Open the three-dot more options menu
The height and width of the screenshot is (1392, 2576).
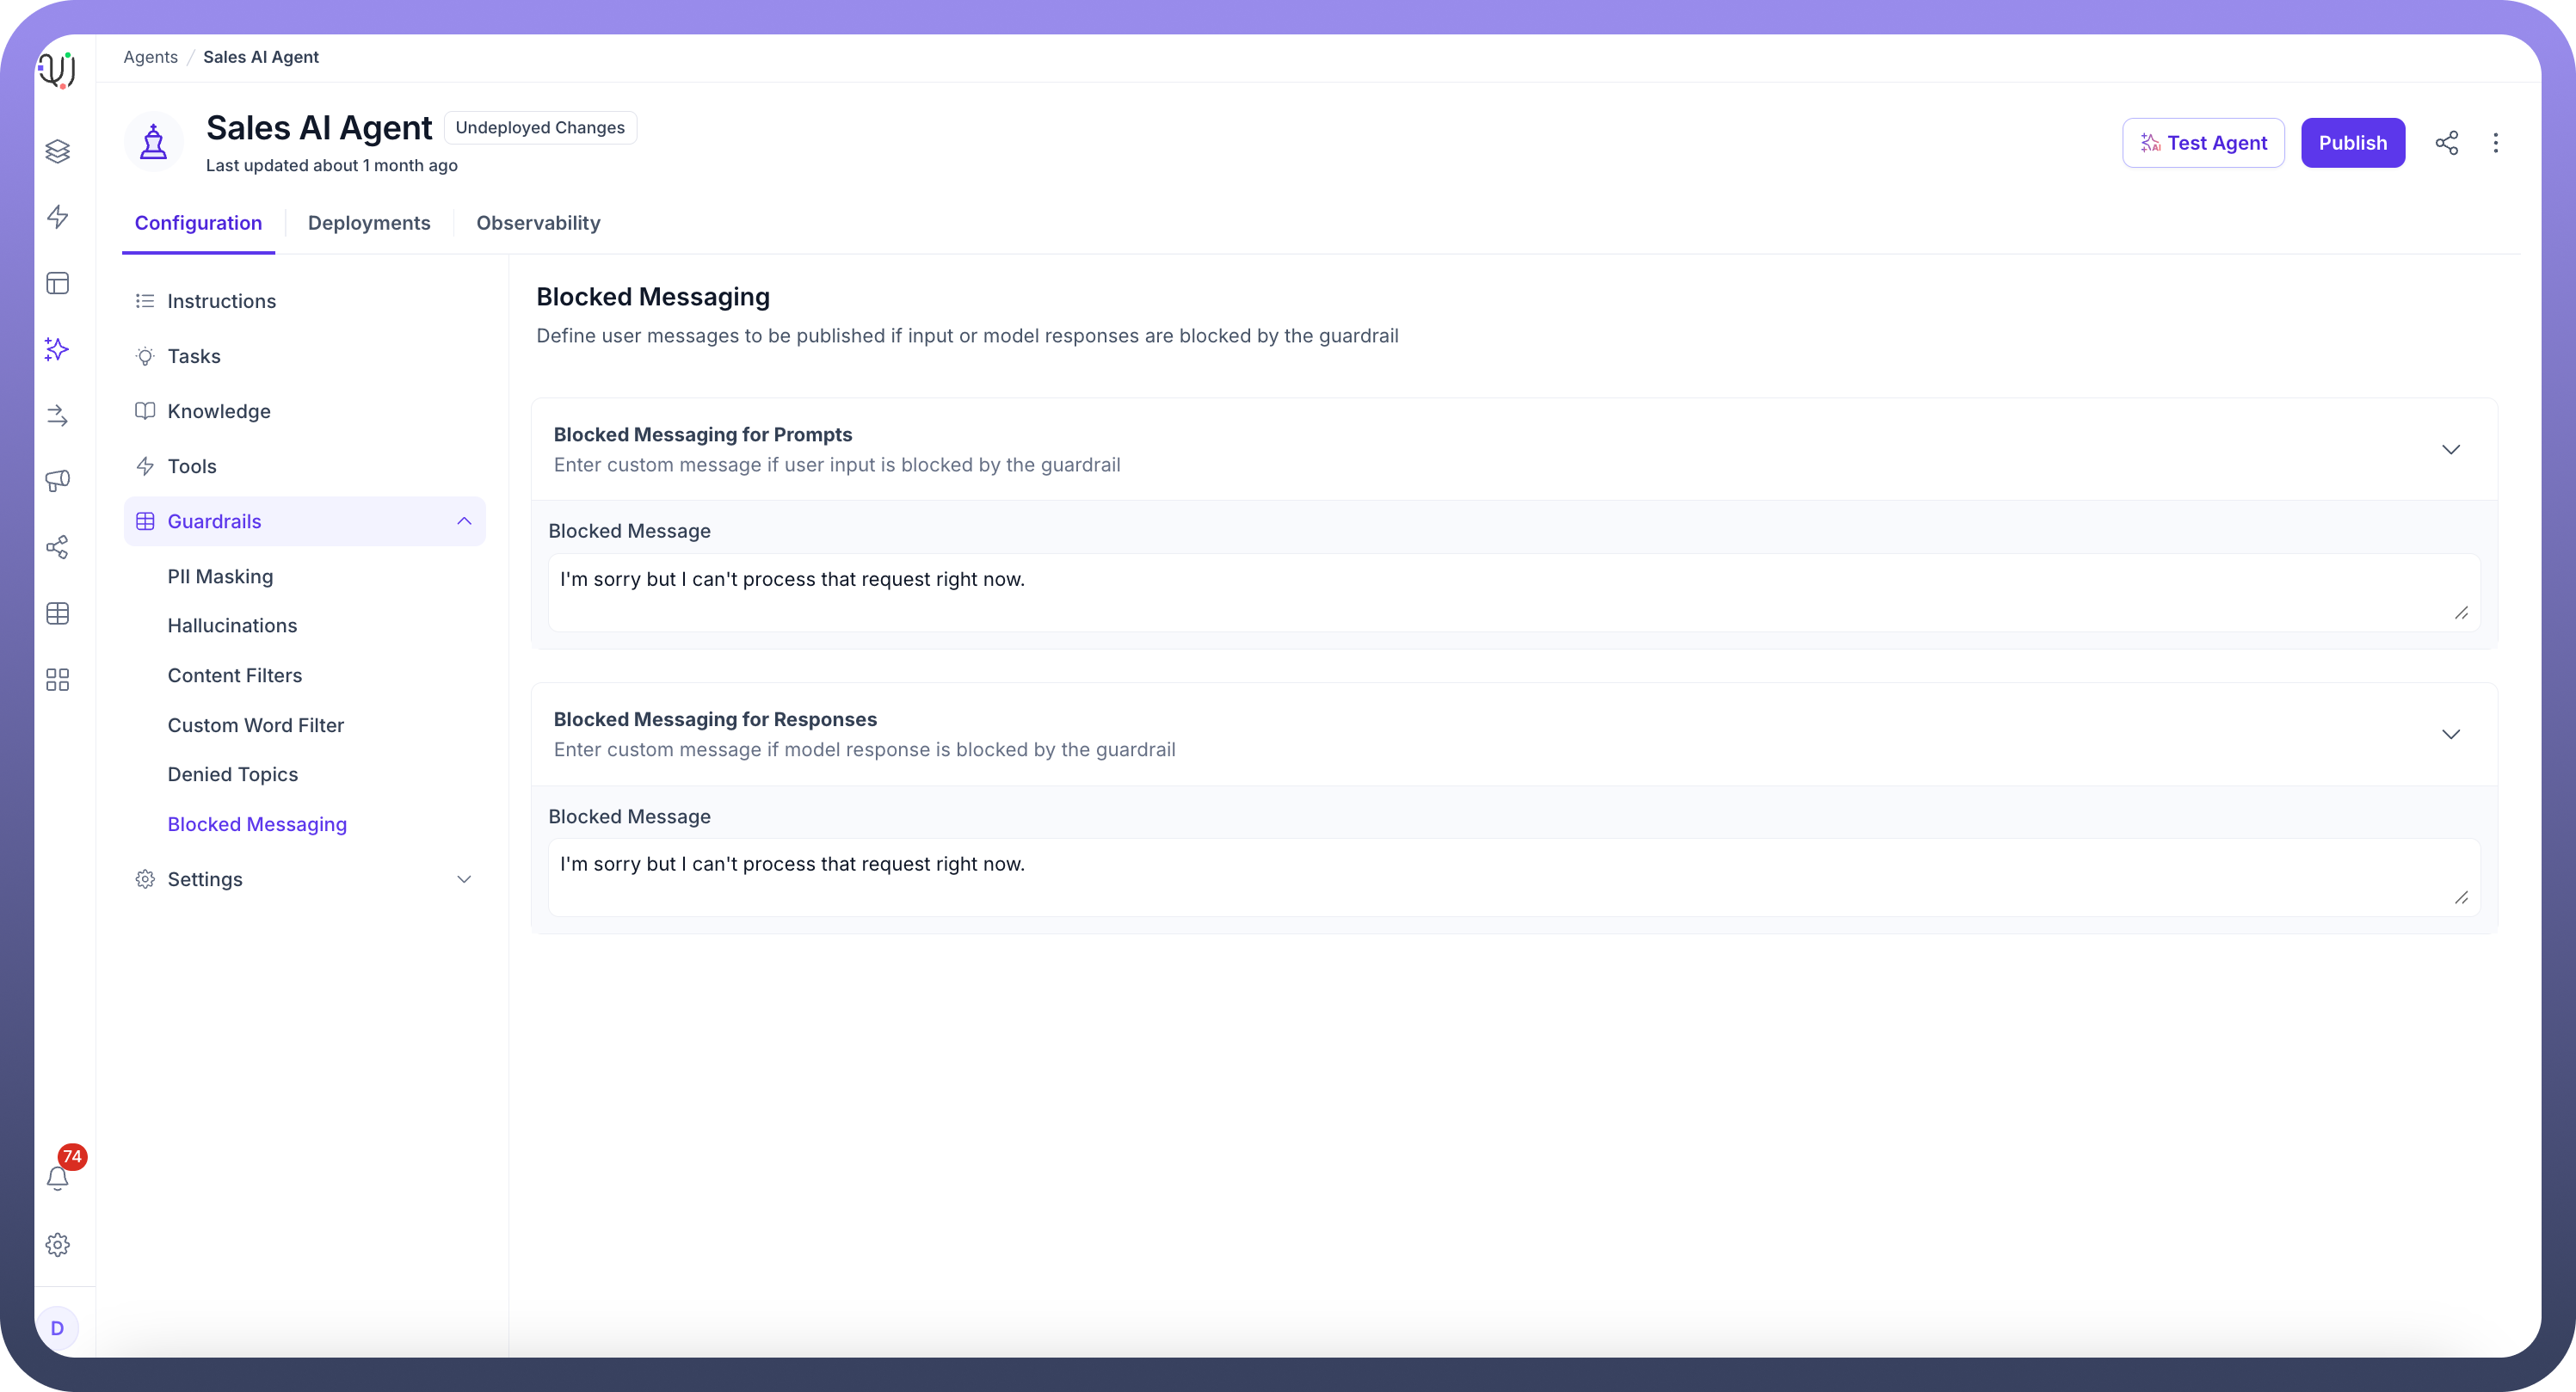[x=2495, y=143]
